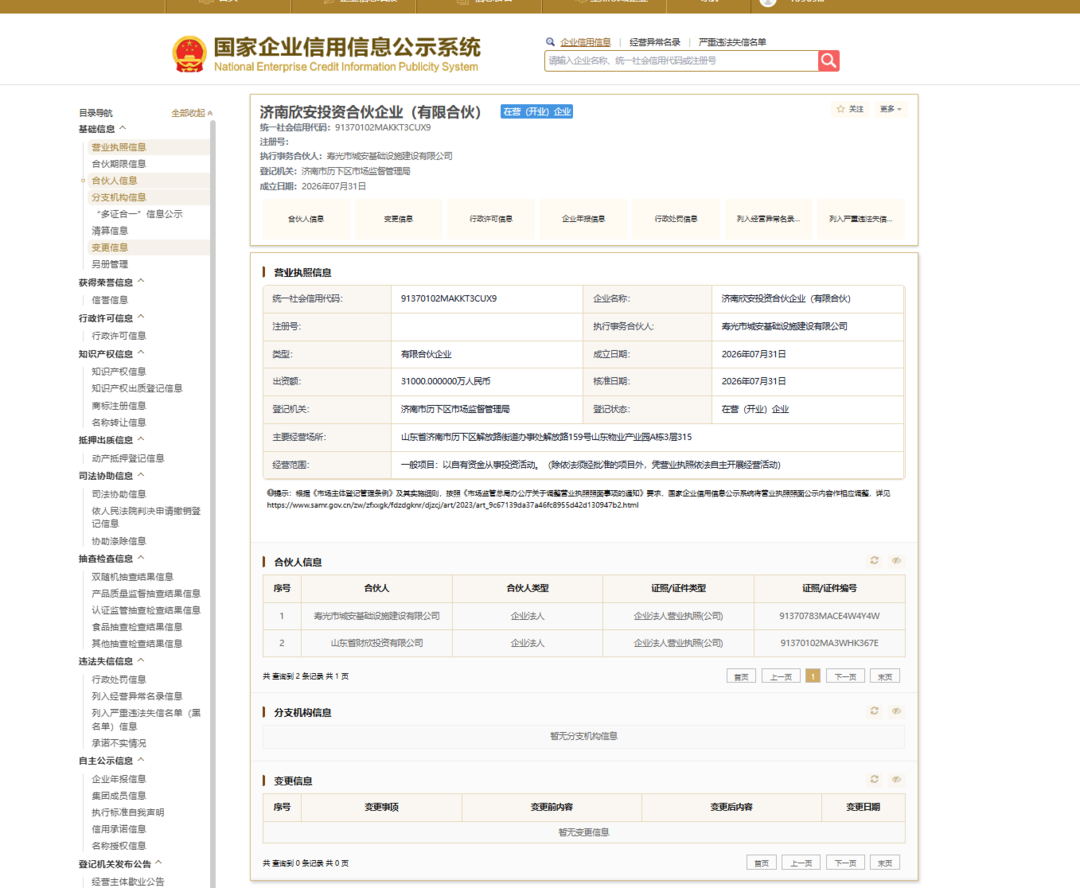Focus the enterprise name search field
Screen dimensions: 1080x888
[x=681, y=61]
